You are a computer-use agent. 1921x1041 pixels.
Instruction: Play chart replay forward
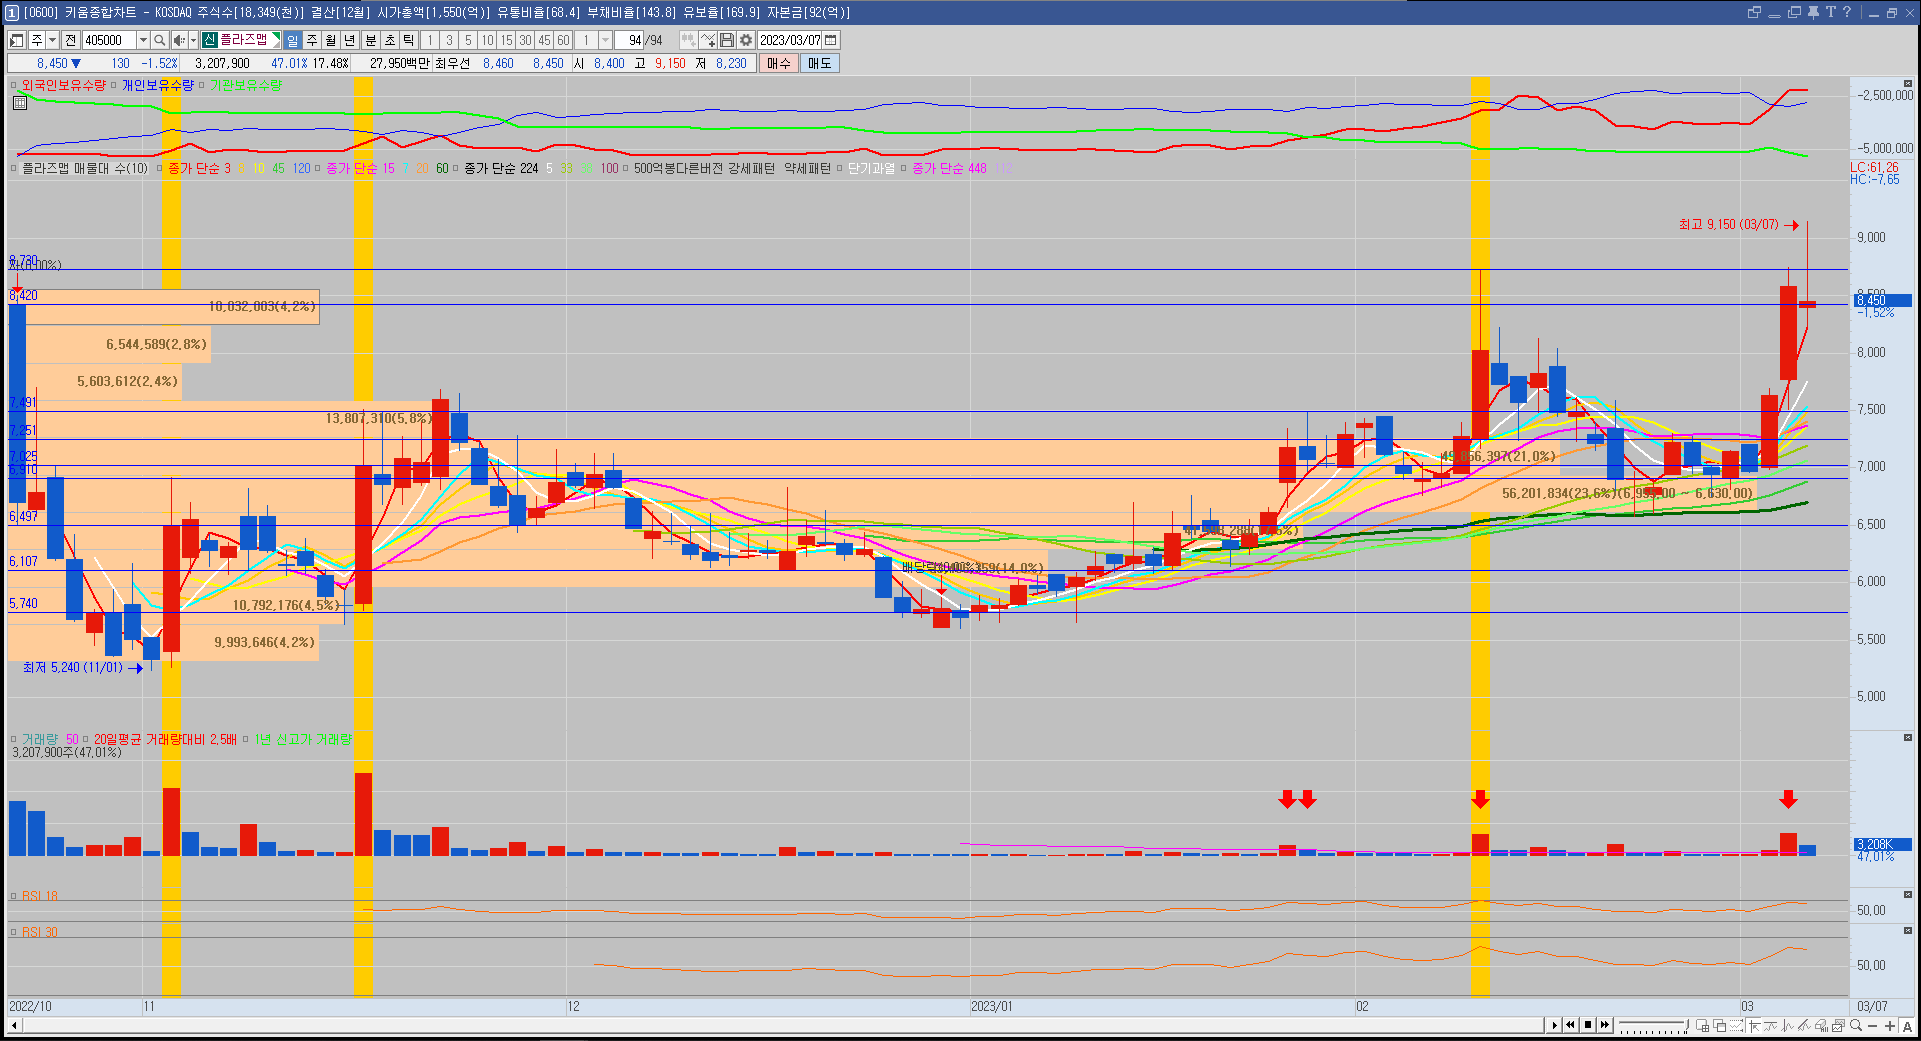[x=1555, y=1025]
